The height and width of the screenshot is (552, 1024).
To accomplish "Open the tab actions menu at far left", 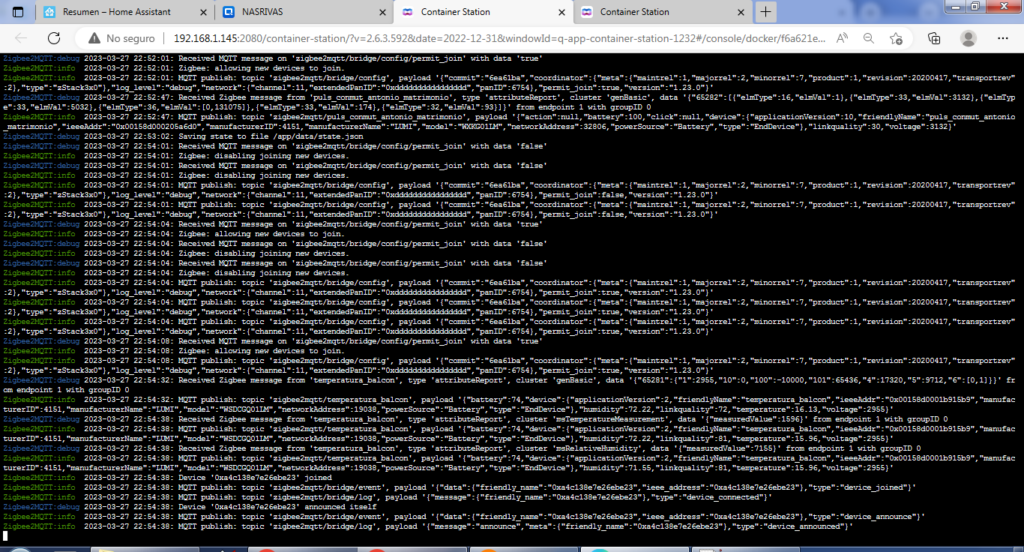I will tap(18, 12).
